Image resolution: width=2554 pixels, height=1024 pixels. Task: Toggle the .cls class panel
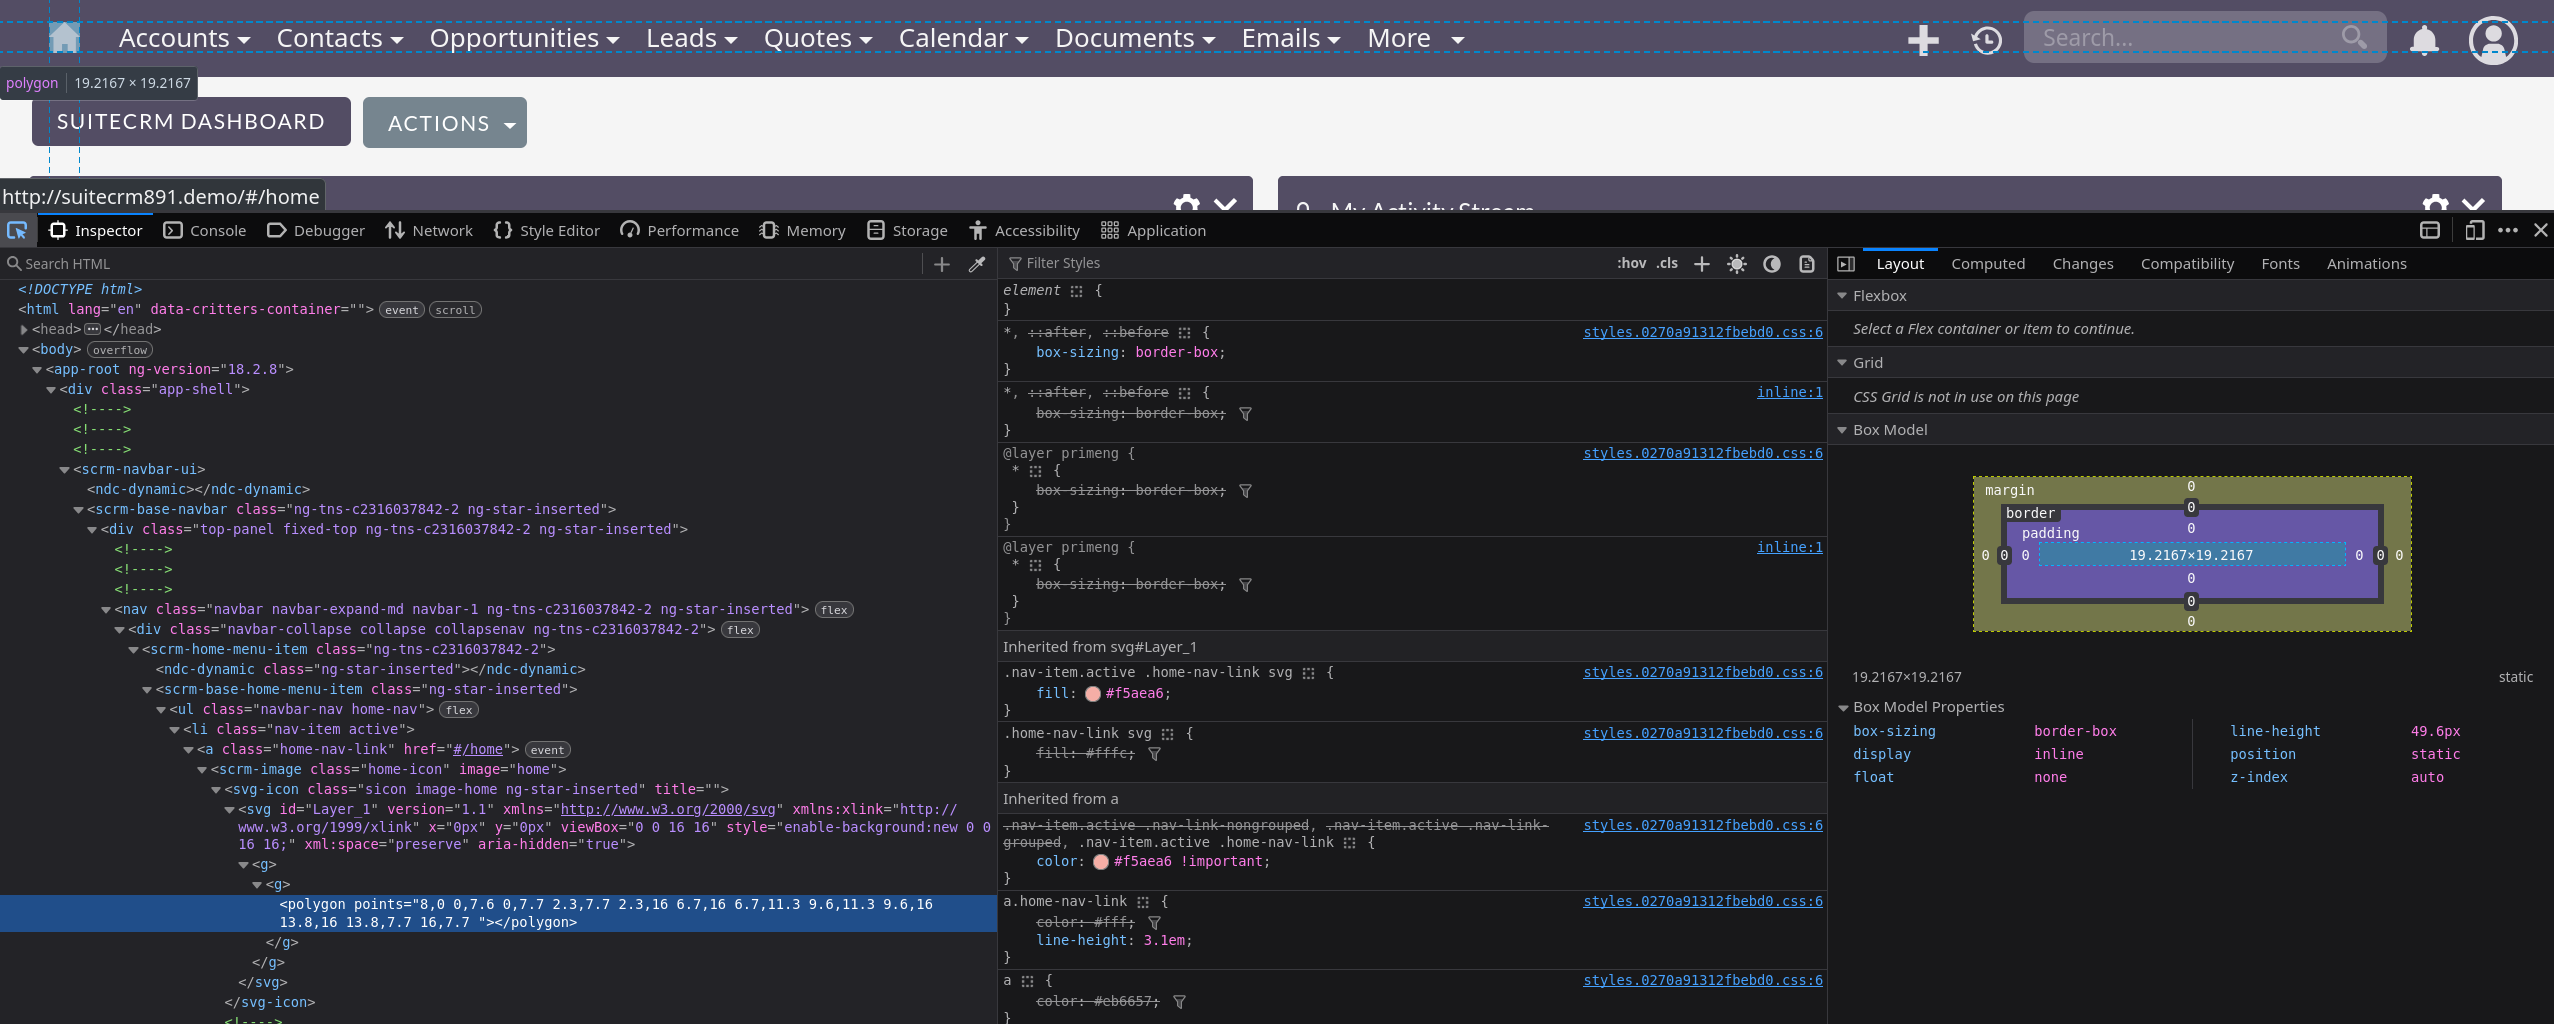coord(1667,264)
